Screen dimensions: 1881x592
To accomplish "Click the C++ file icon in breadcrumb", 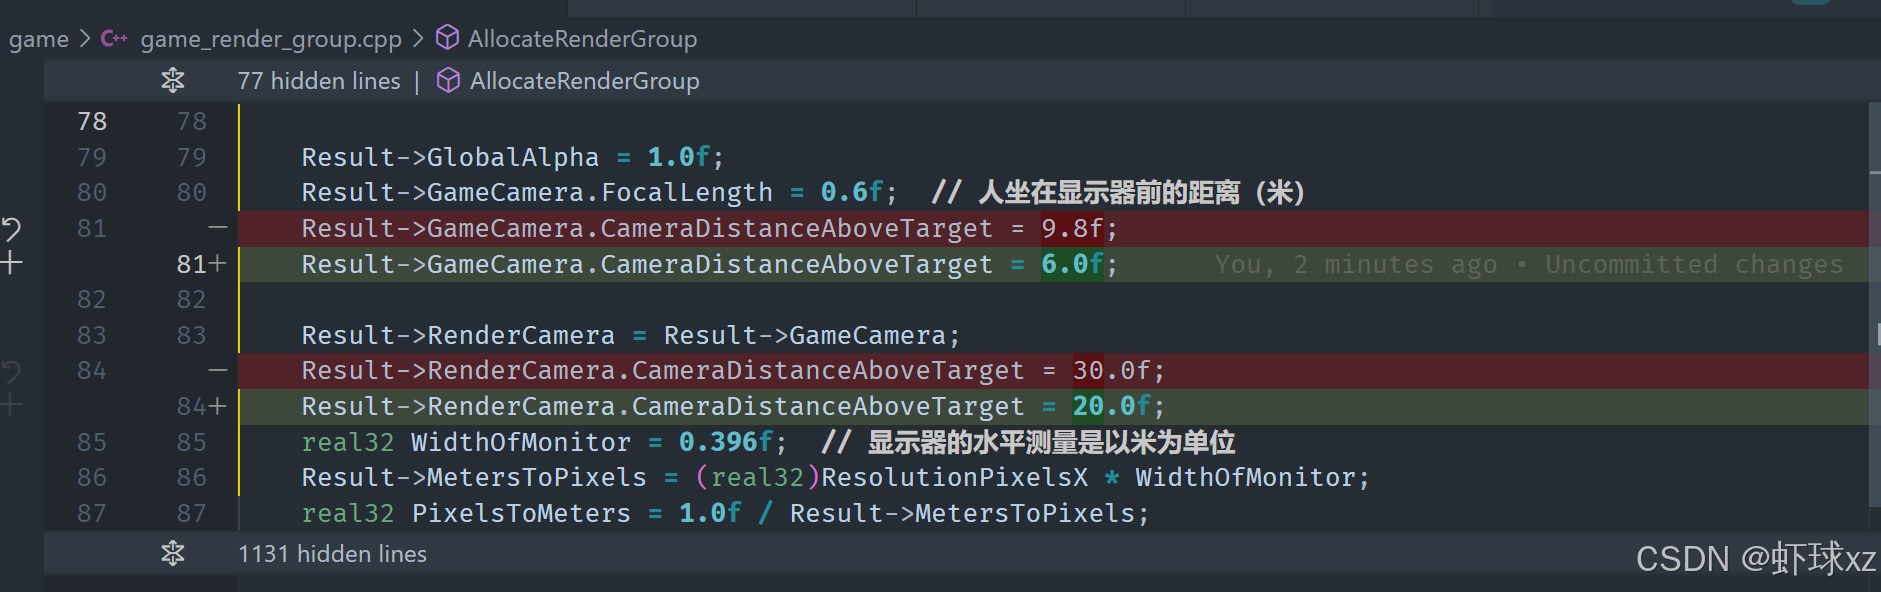I will pos(113,39).
